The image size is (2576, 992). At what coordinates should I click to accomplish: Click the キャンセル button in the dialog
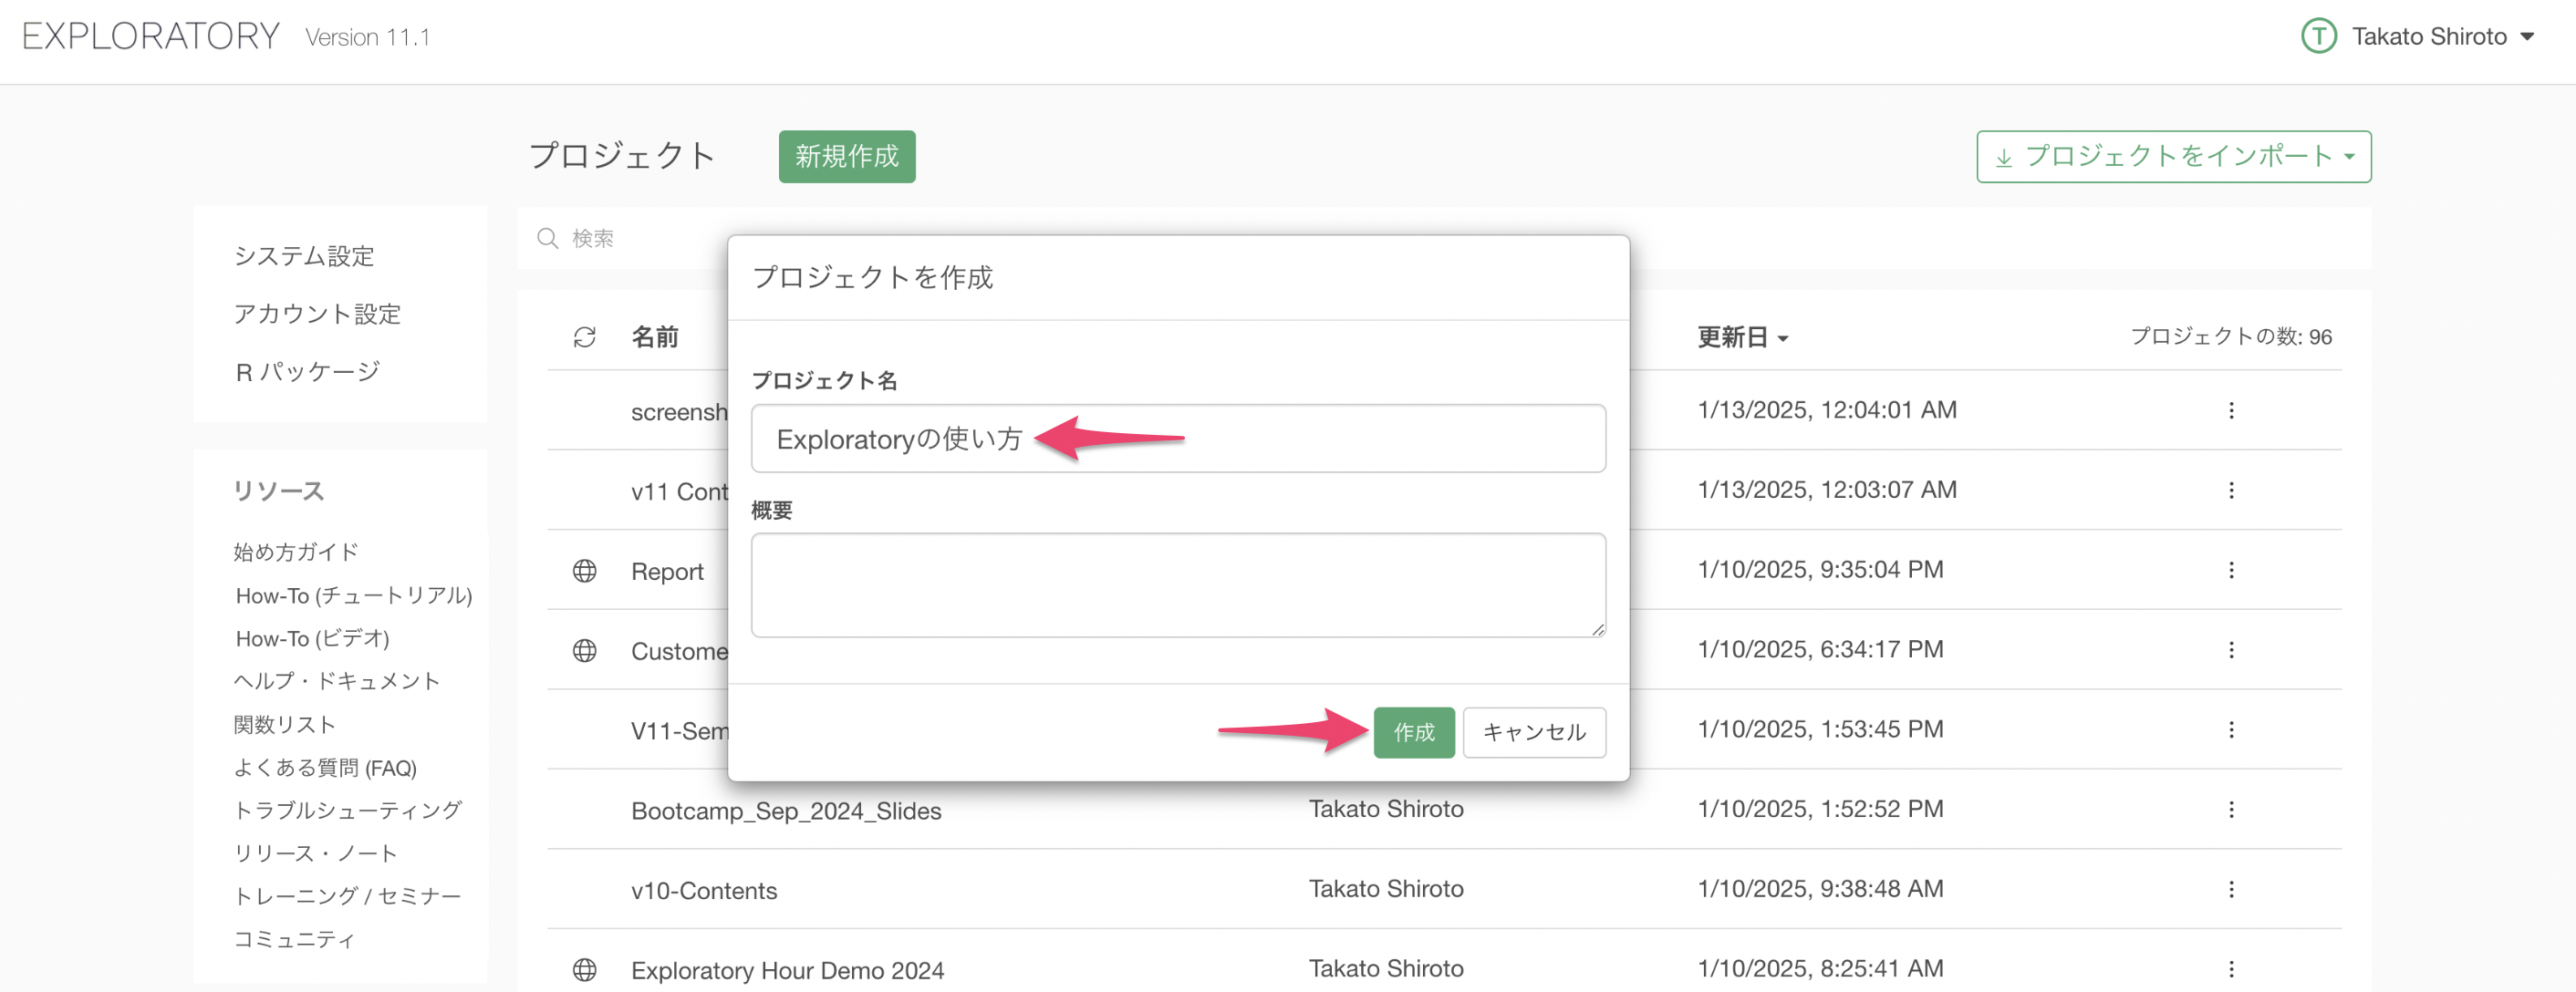pyautogui.click(x=1534, y=732)
